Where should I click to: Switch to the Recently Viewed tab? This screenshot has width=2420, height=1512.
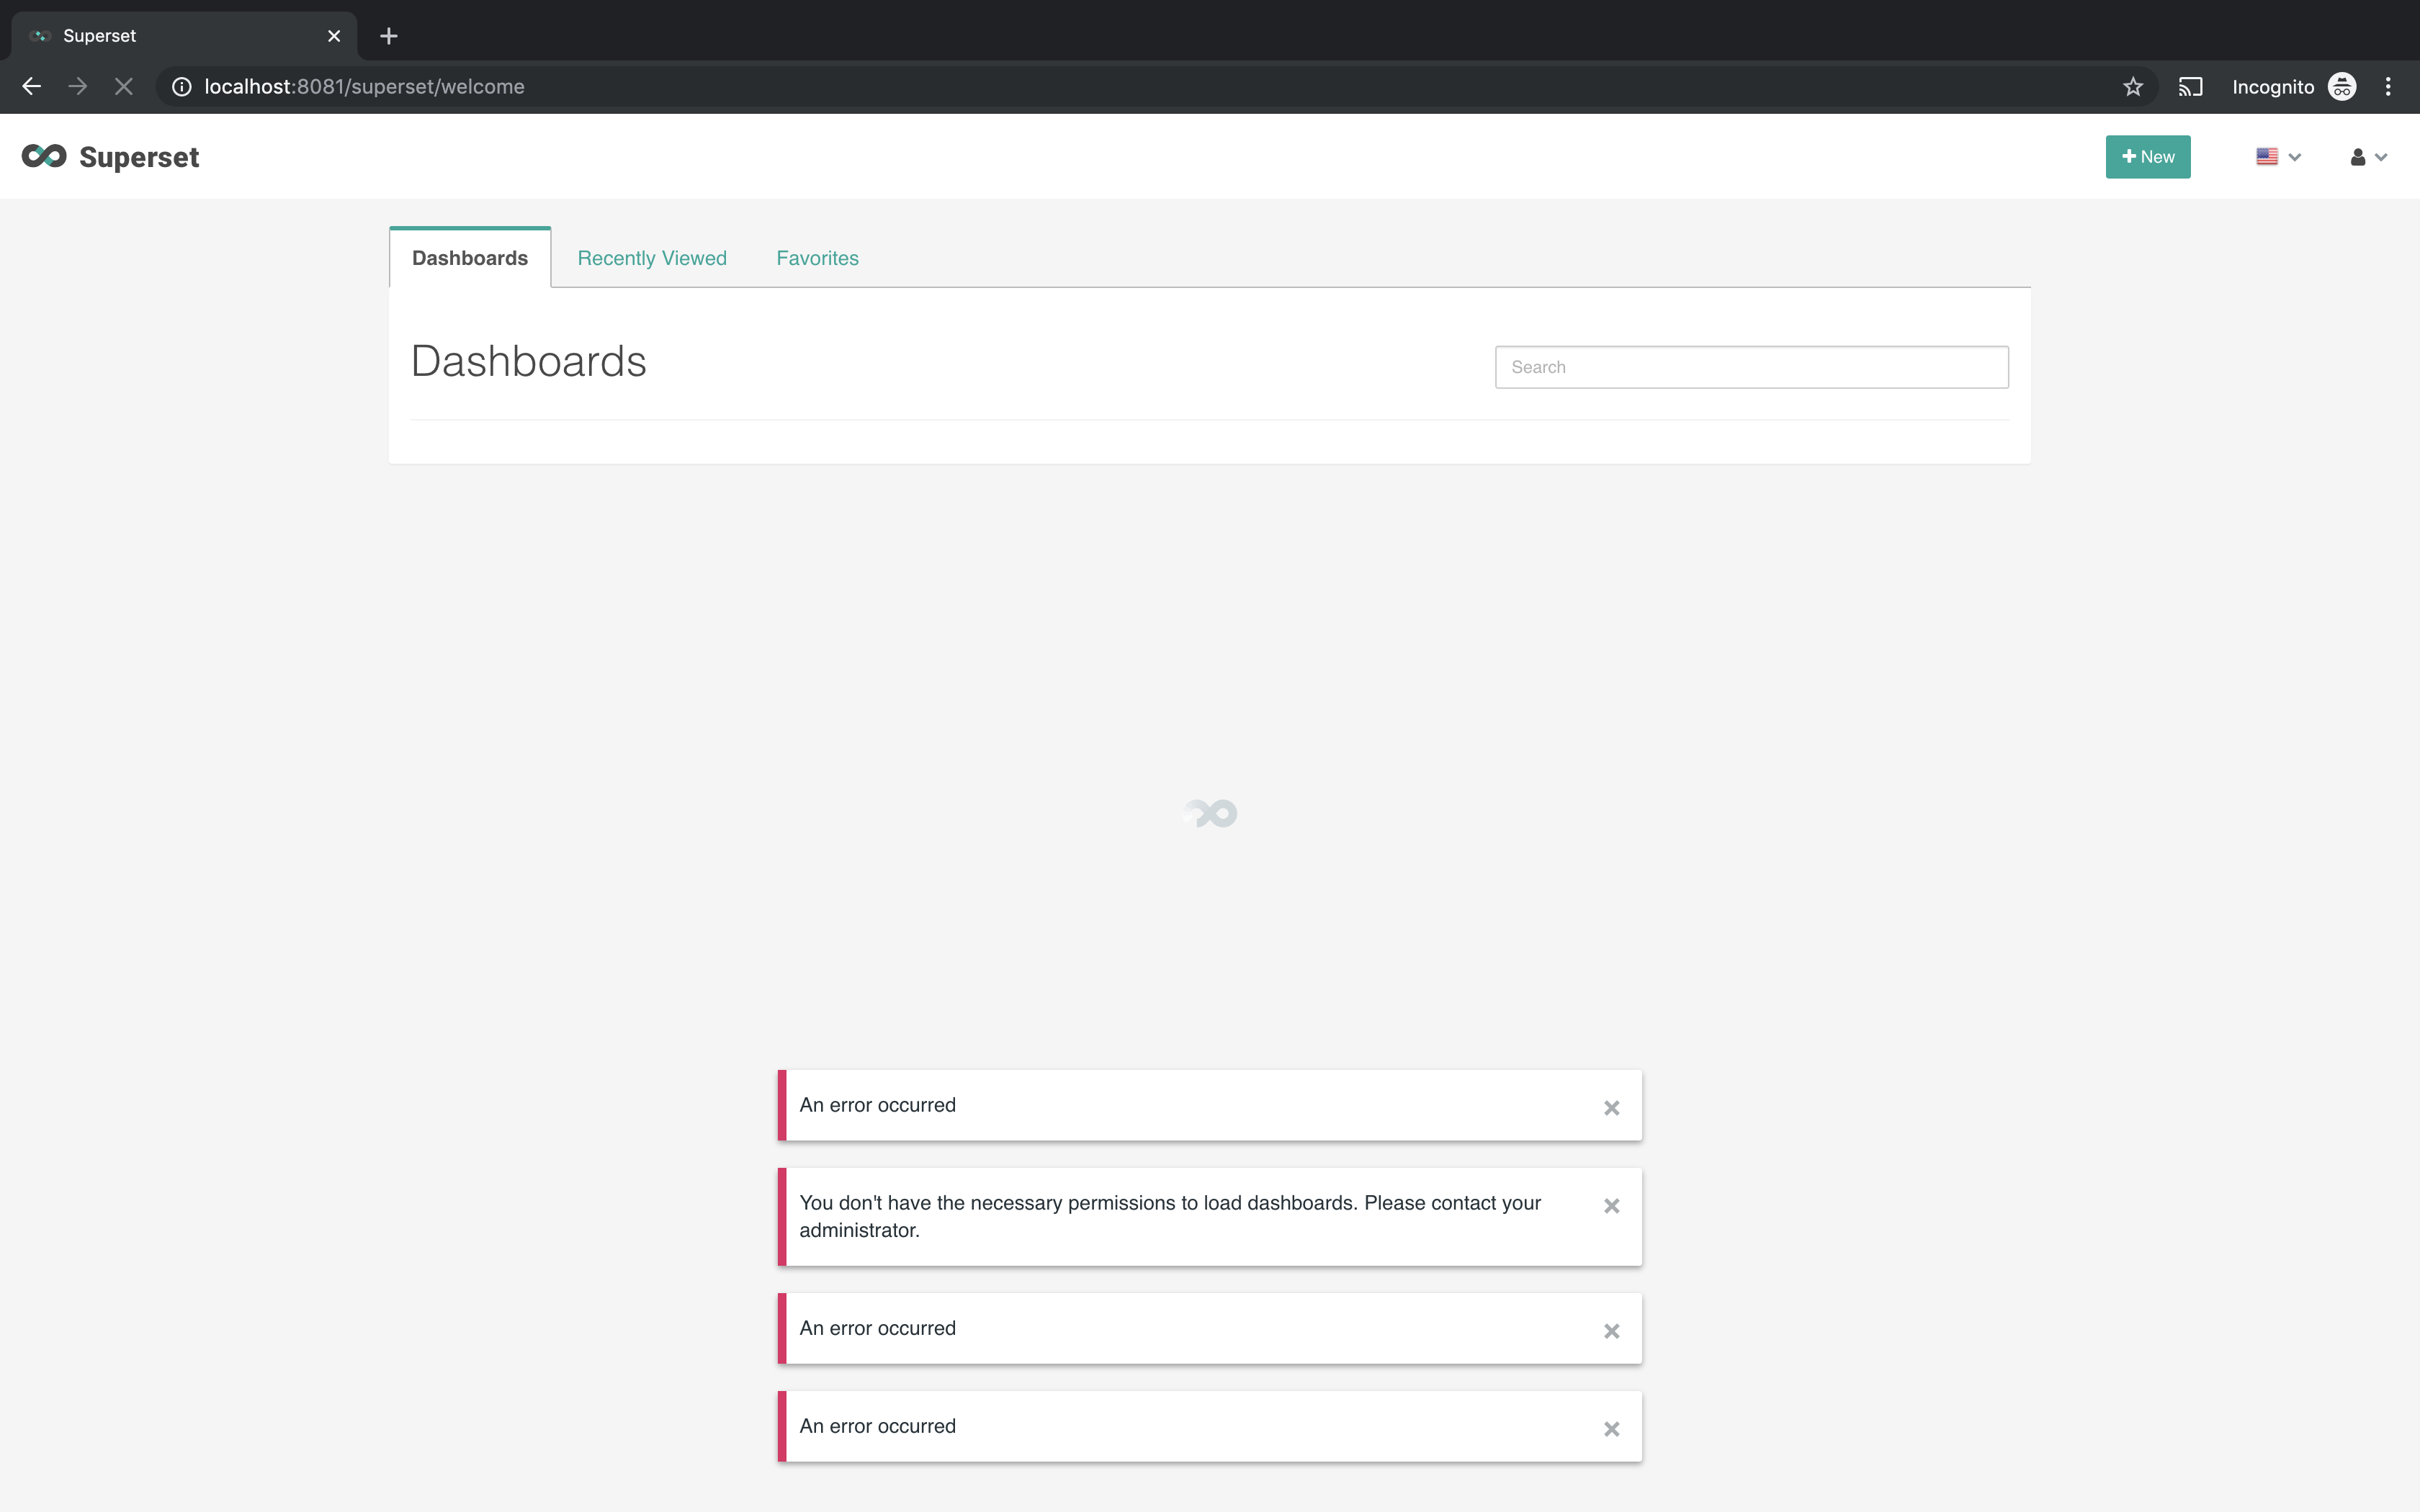pyautogui.click(x=652, y=258)
